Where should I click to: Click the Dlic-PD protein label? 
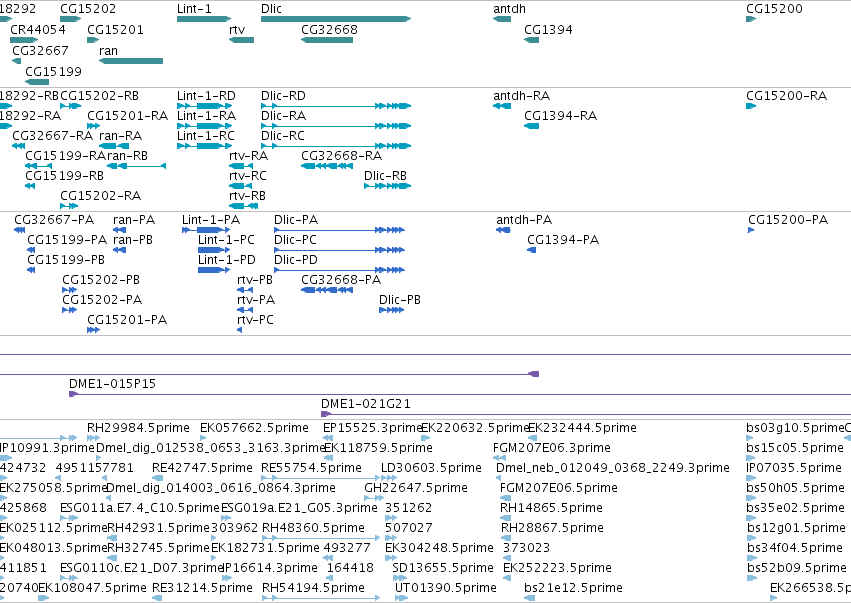(296, 260)
